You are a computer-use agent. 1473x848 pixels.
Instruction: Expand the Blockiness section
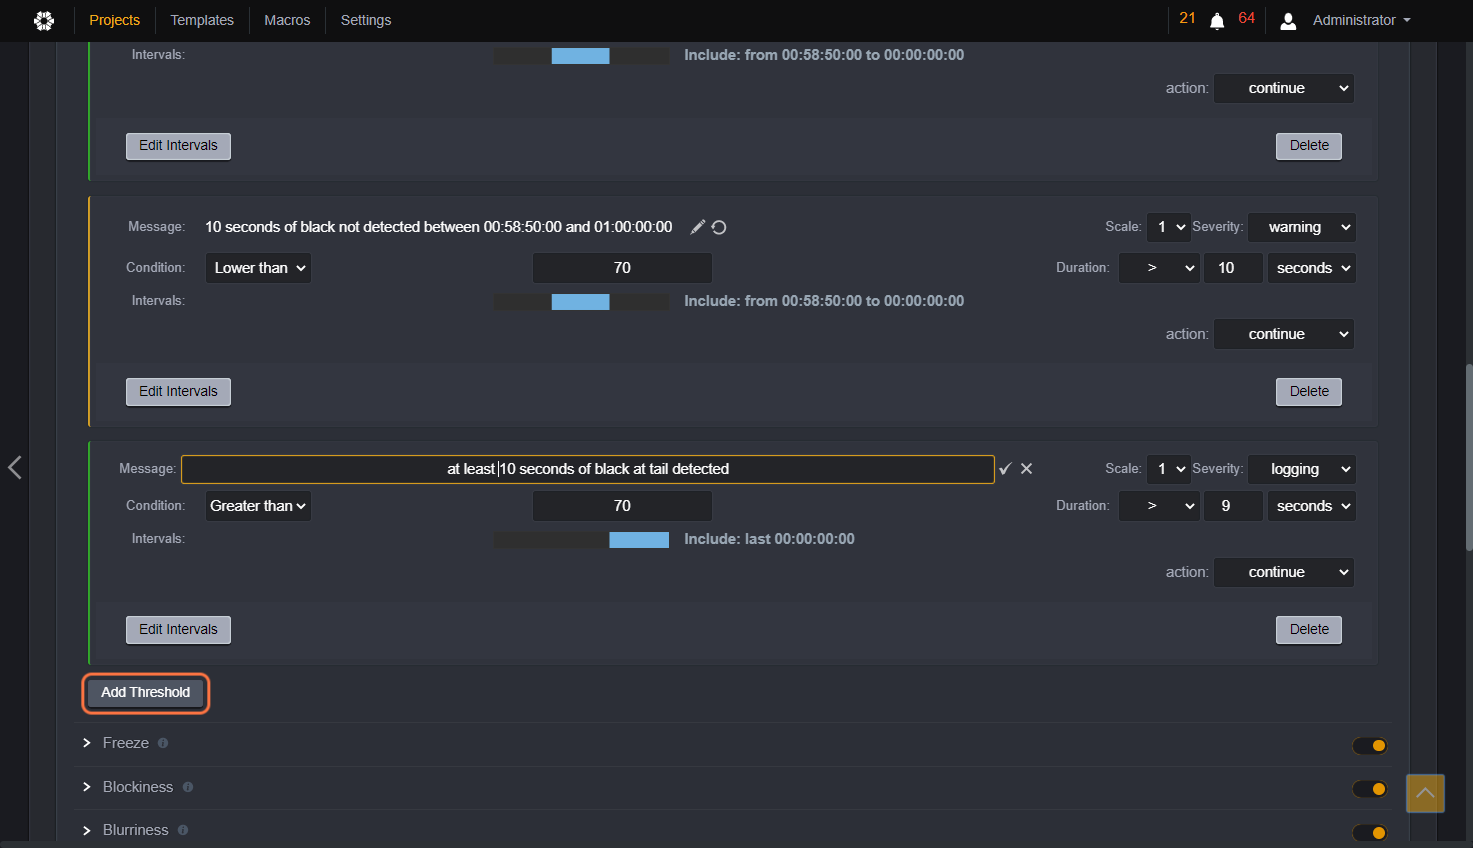point(87,787)
